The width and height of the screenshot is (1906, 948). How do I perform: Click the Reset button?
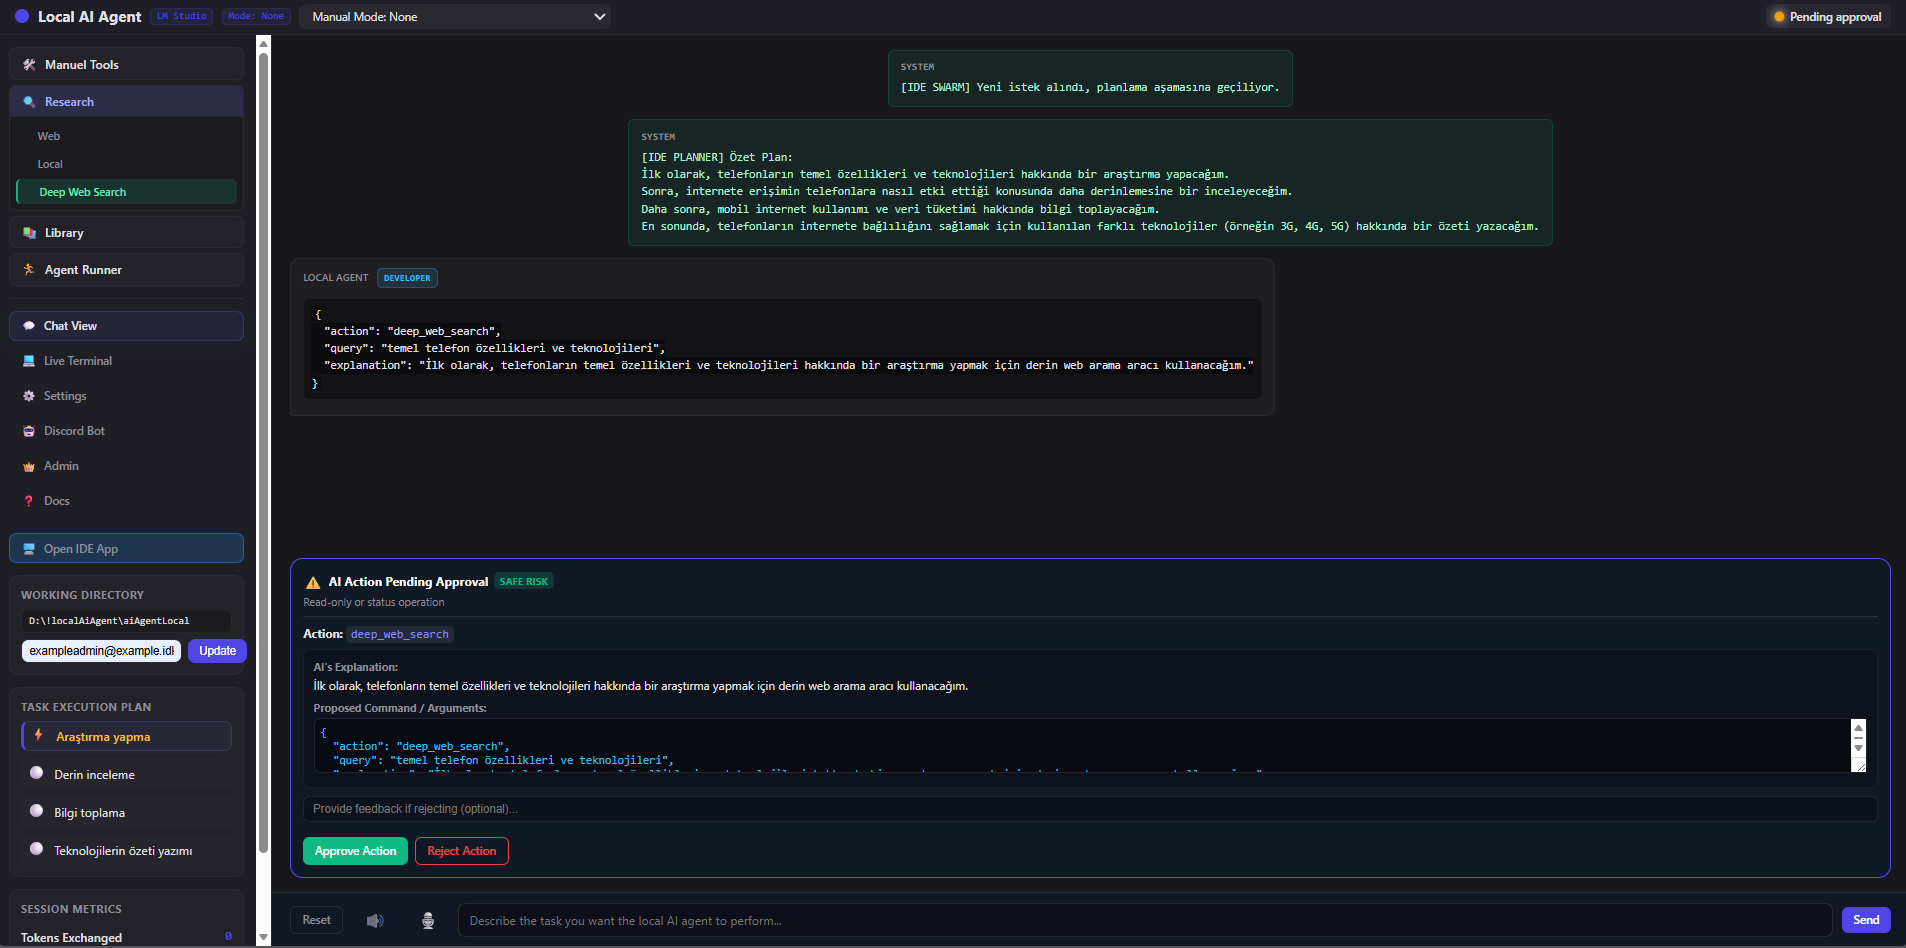[x=316, y=920]
